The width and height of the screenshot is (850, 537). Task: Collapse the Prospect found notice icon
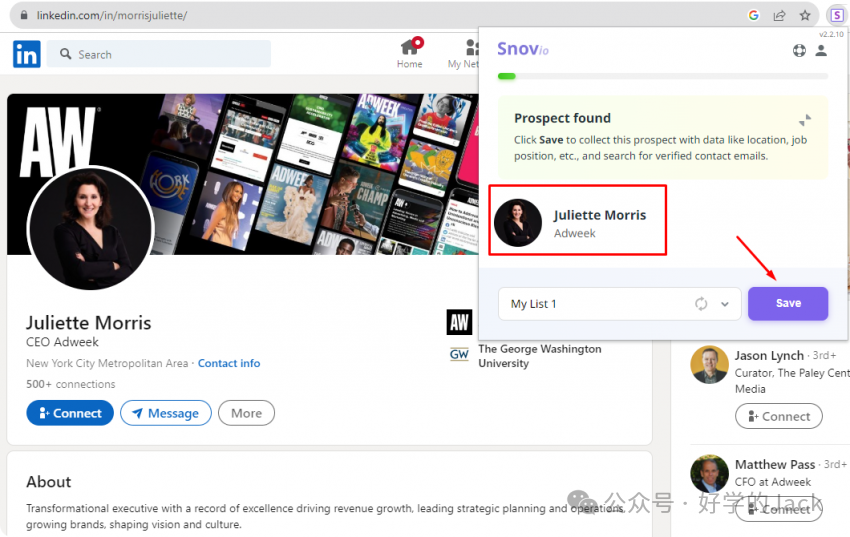point(805,120)
